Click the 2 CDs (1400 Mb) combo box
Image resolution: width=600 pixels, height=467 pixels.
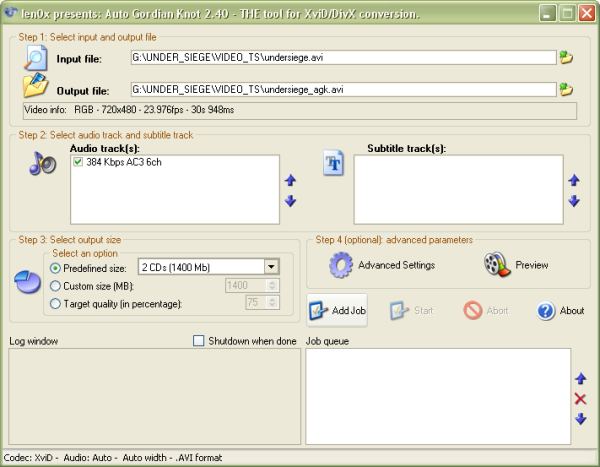(209, 267)
